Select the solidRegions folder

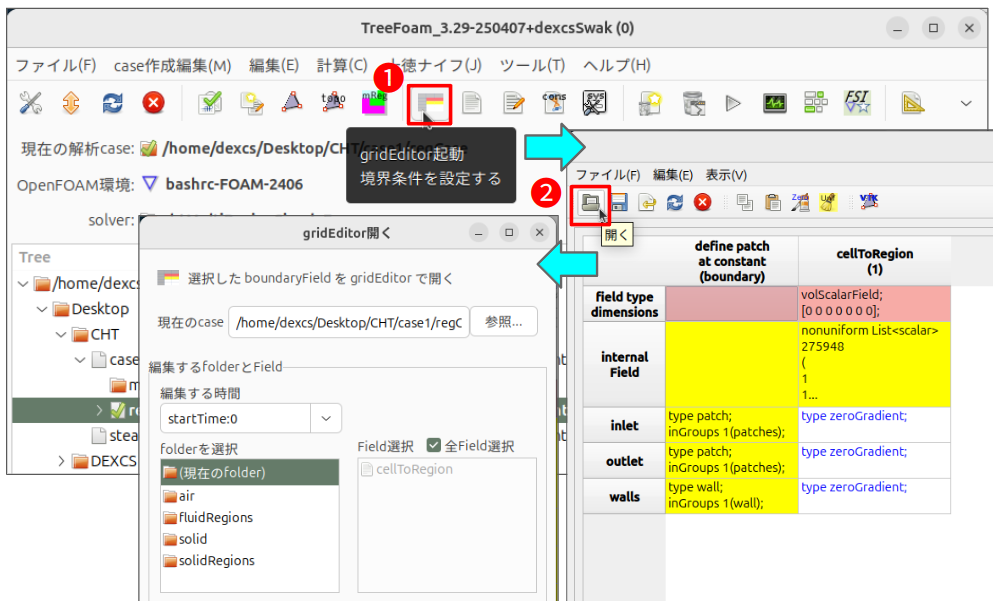(x=250, y=560)
